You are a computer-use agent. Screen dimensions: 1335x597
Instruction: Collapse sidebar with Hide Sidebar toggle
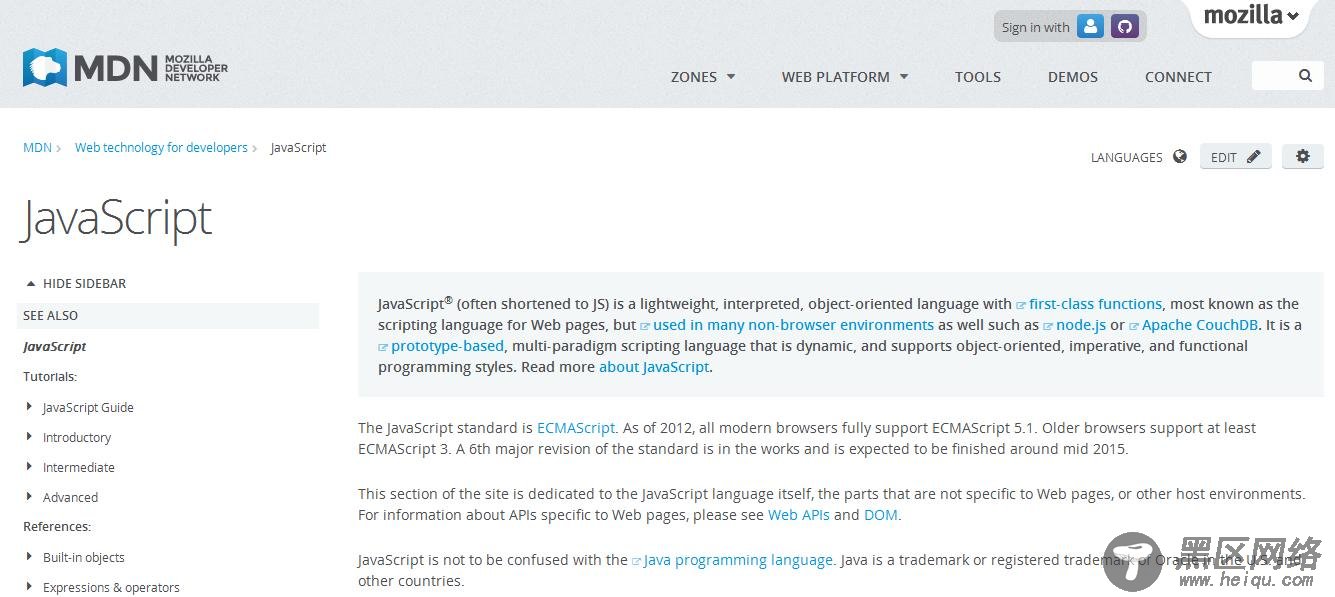click(x=77, y=284)
